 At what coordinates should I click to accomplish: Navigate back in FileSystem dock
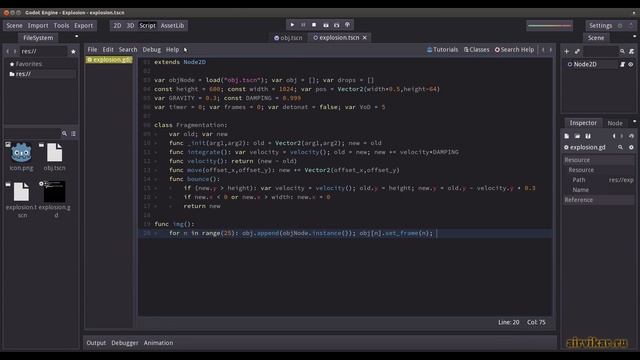point(7,51)
